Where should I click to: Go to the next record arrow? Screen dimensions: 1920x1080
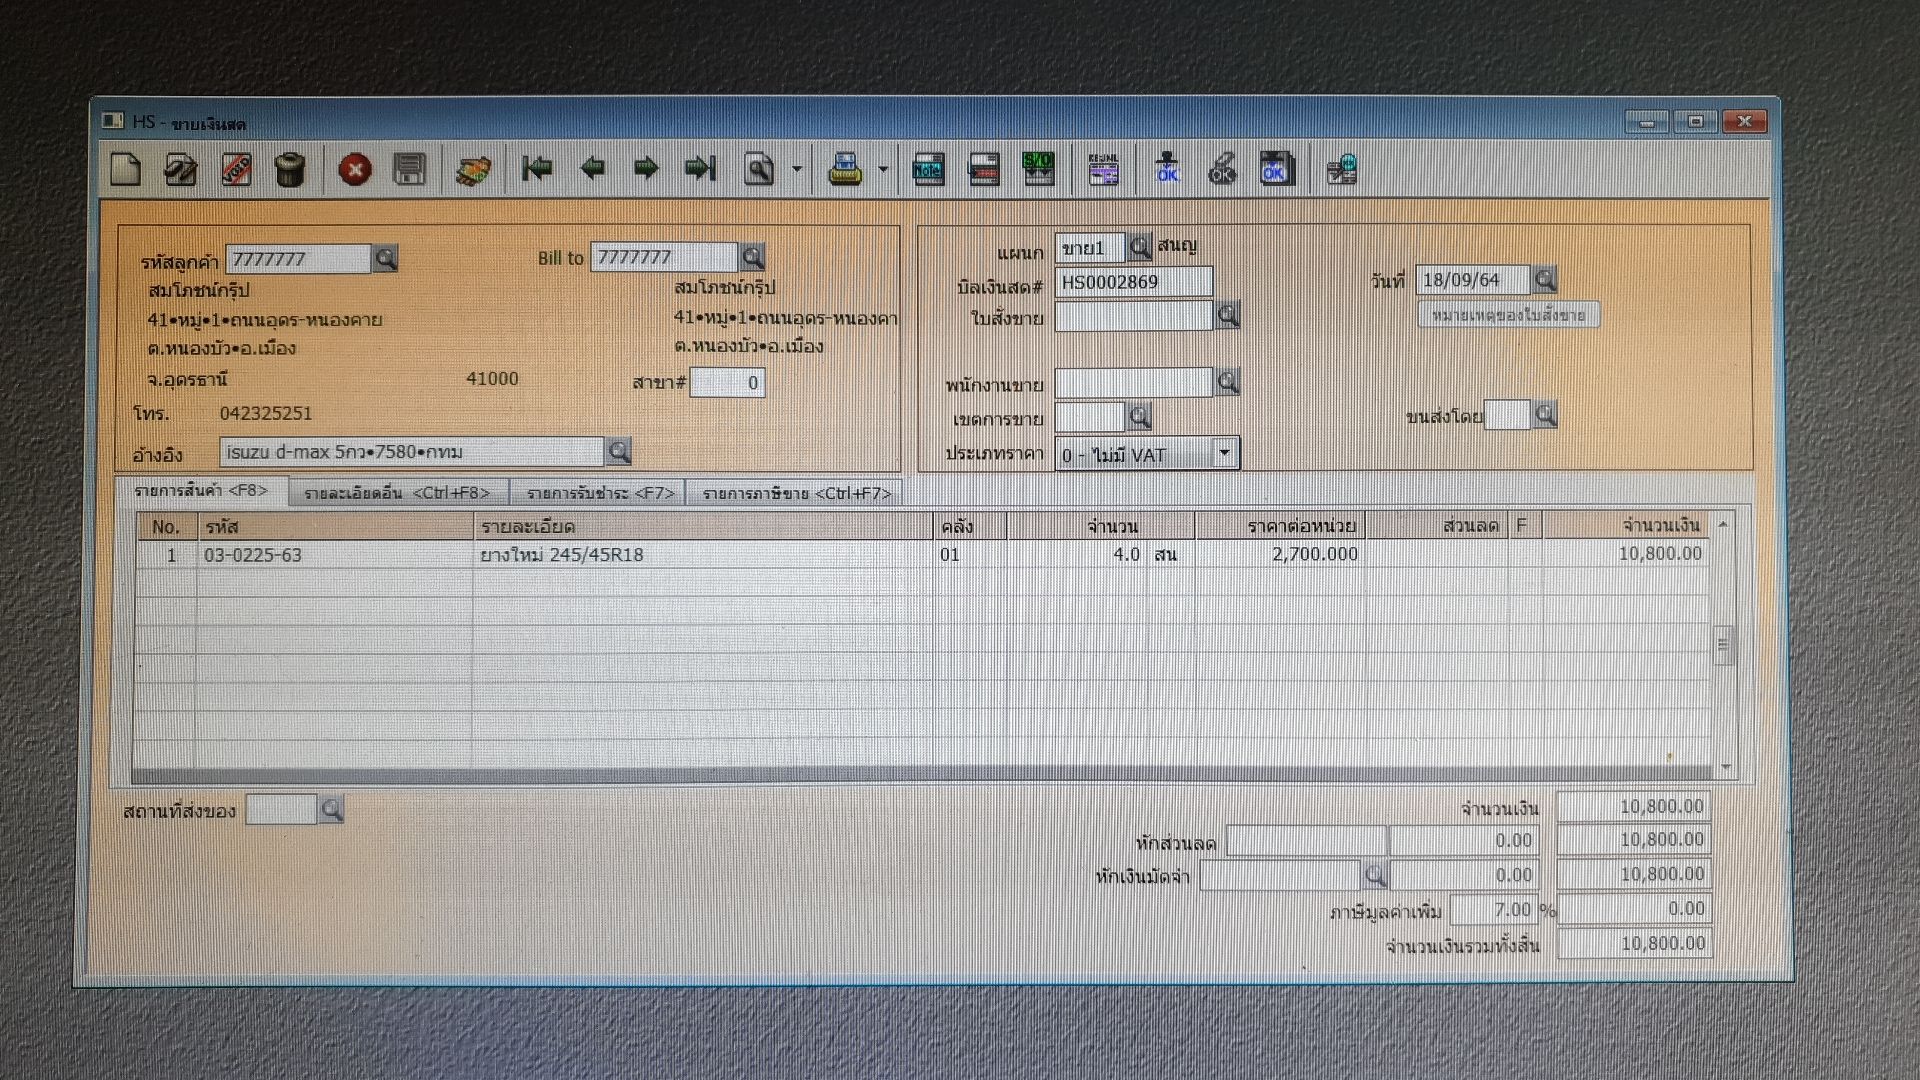point(646,168)
